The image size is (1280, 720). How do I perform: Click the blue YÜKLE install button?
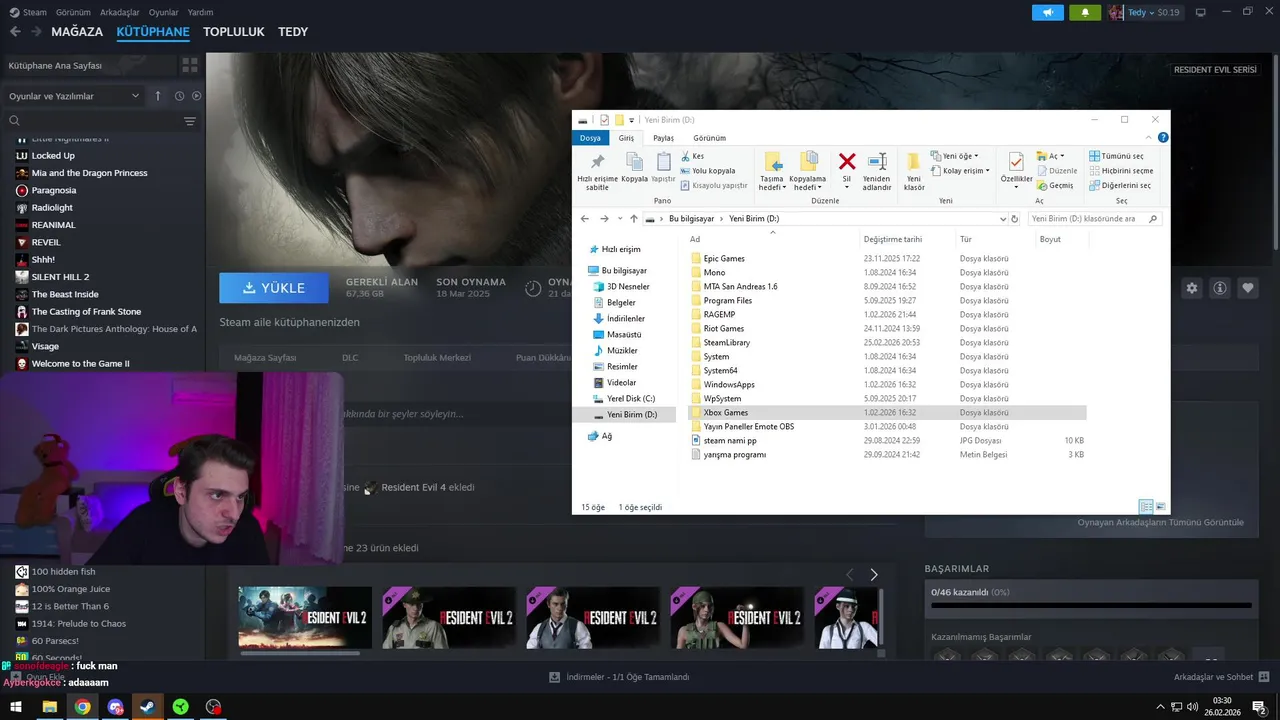[x=274, y=288]
